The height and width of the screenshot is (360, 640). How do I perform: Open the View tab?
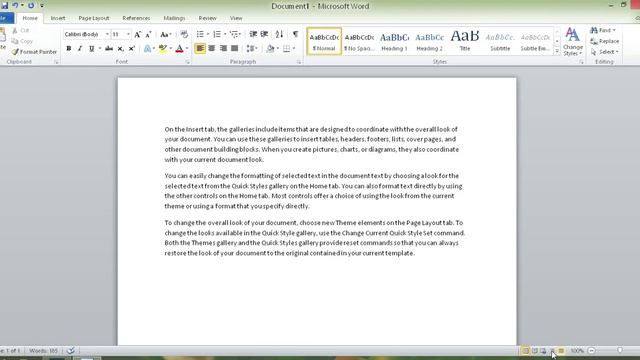pos(236,18)
